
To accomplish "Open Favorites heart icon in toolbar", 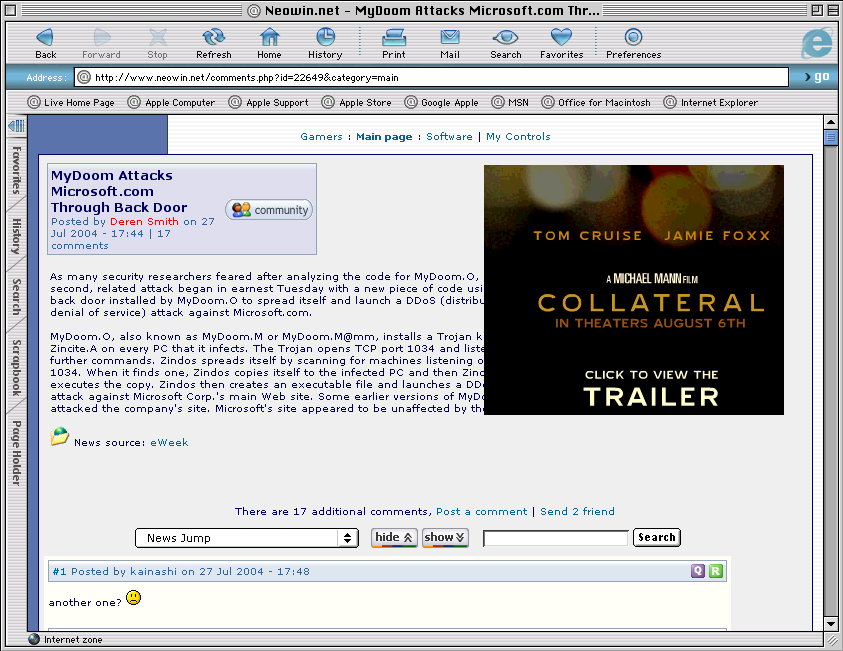I will tap(561, 37).
